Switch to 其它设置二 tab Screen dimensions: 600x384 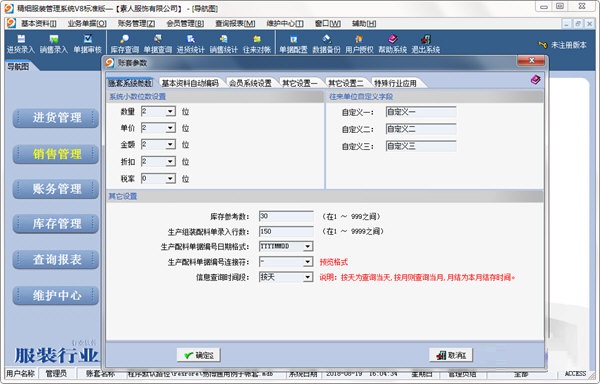[346, 83]
